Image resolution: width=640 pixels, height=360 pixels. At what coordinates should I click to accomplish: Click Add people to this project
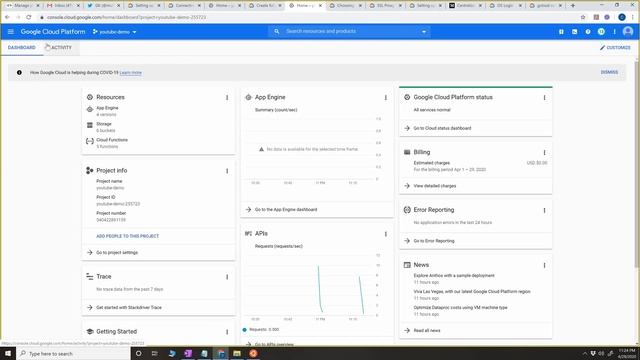pos(127,236)
